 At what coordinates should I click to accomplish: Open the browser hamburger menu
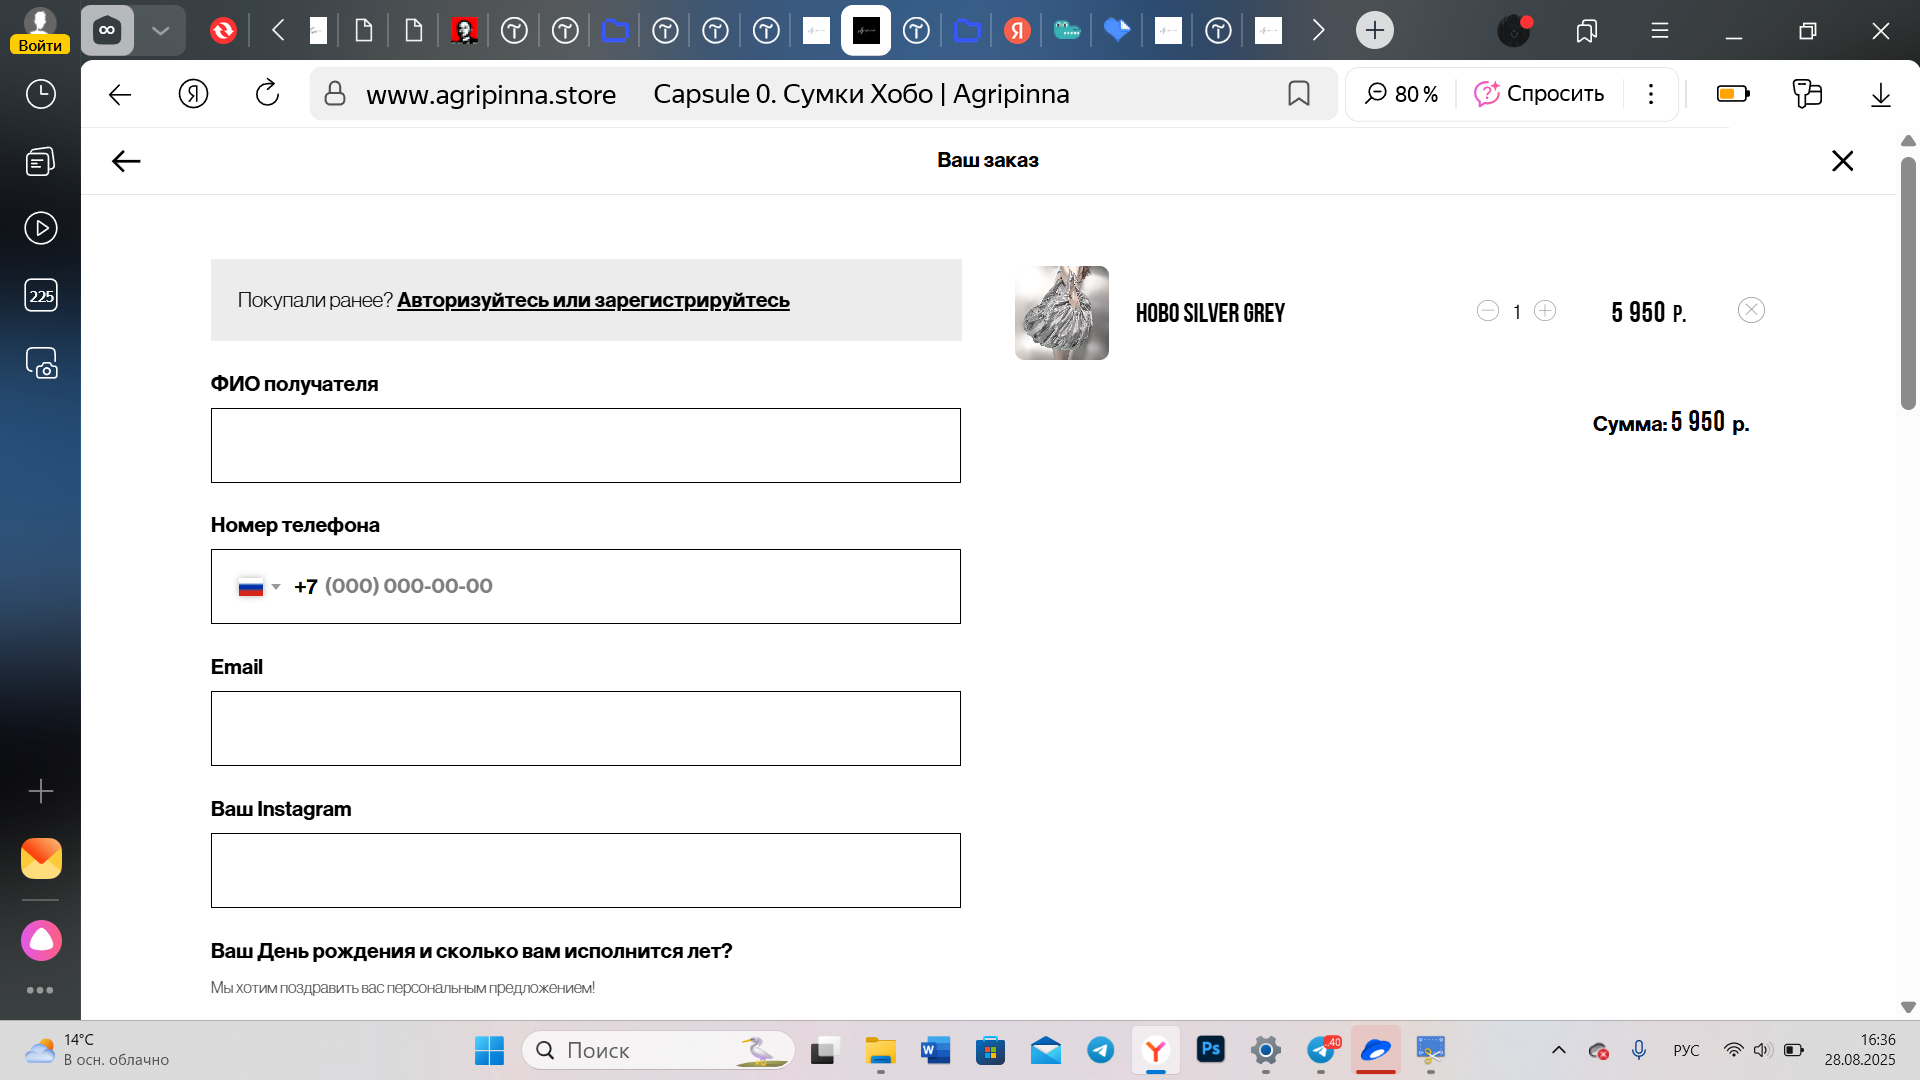tap(1660, 31)
